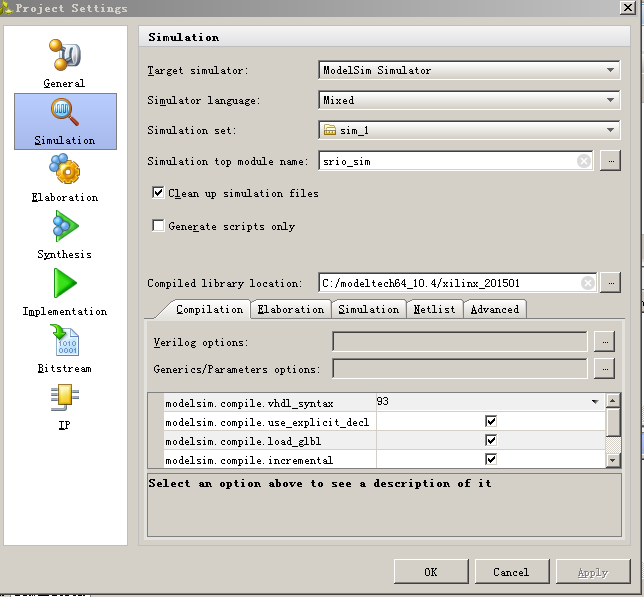Open the Elaboration settings category

(x=64, y=178)
